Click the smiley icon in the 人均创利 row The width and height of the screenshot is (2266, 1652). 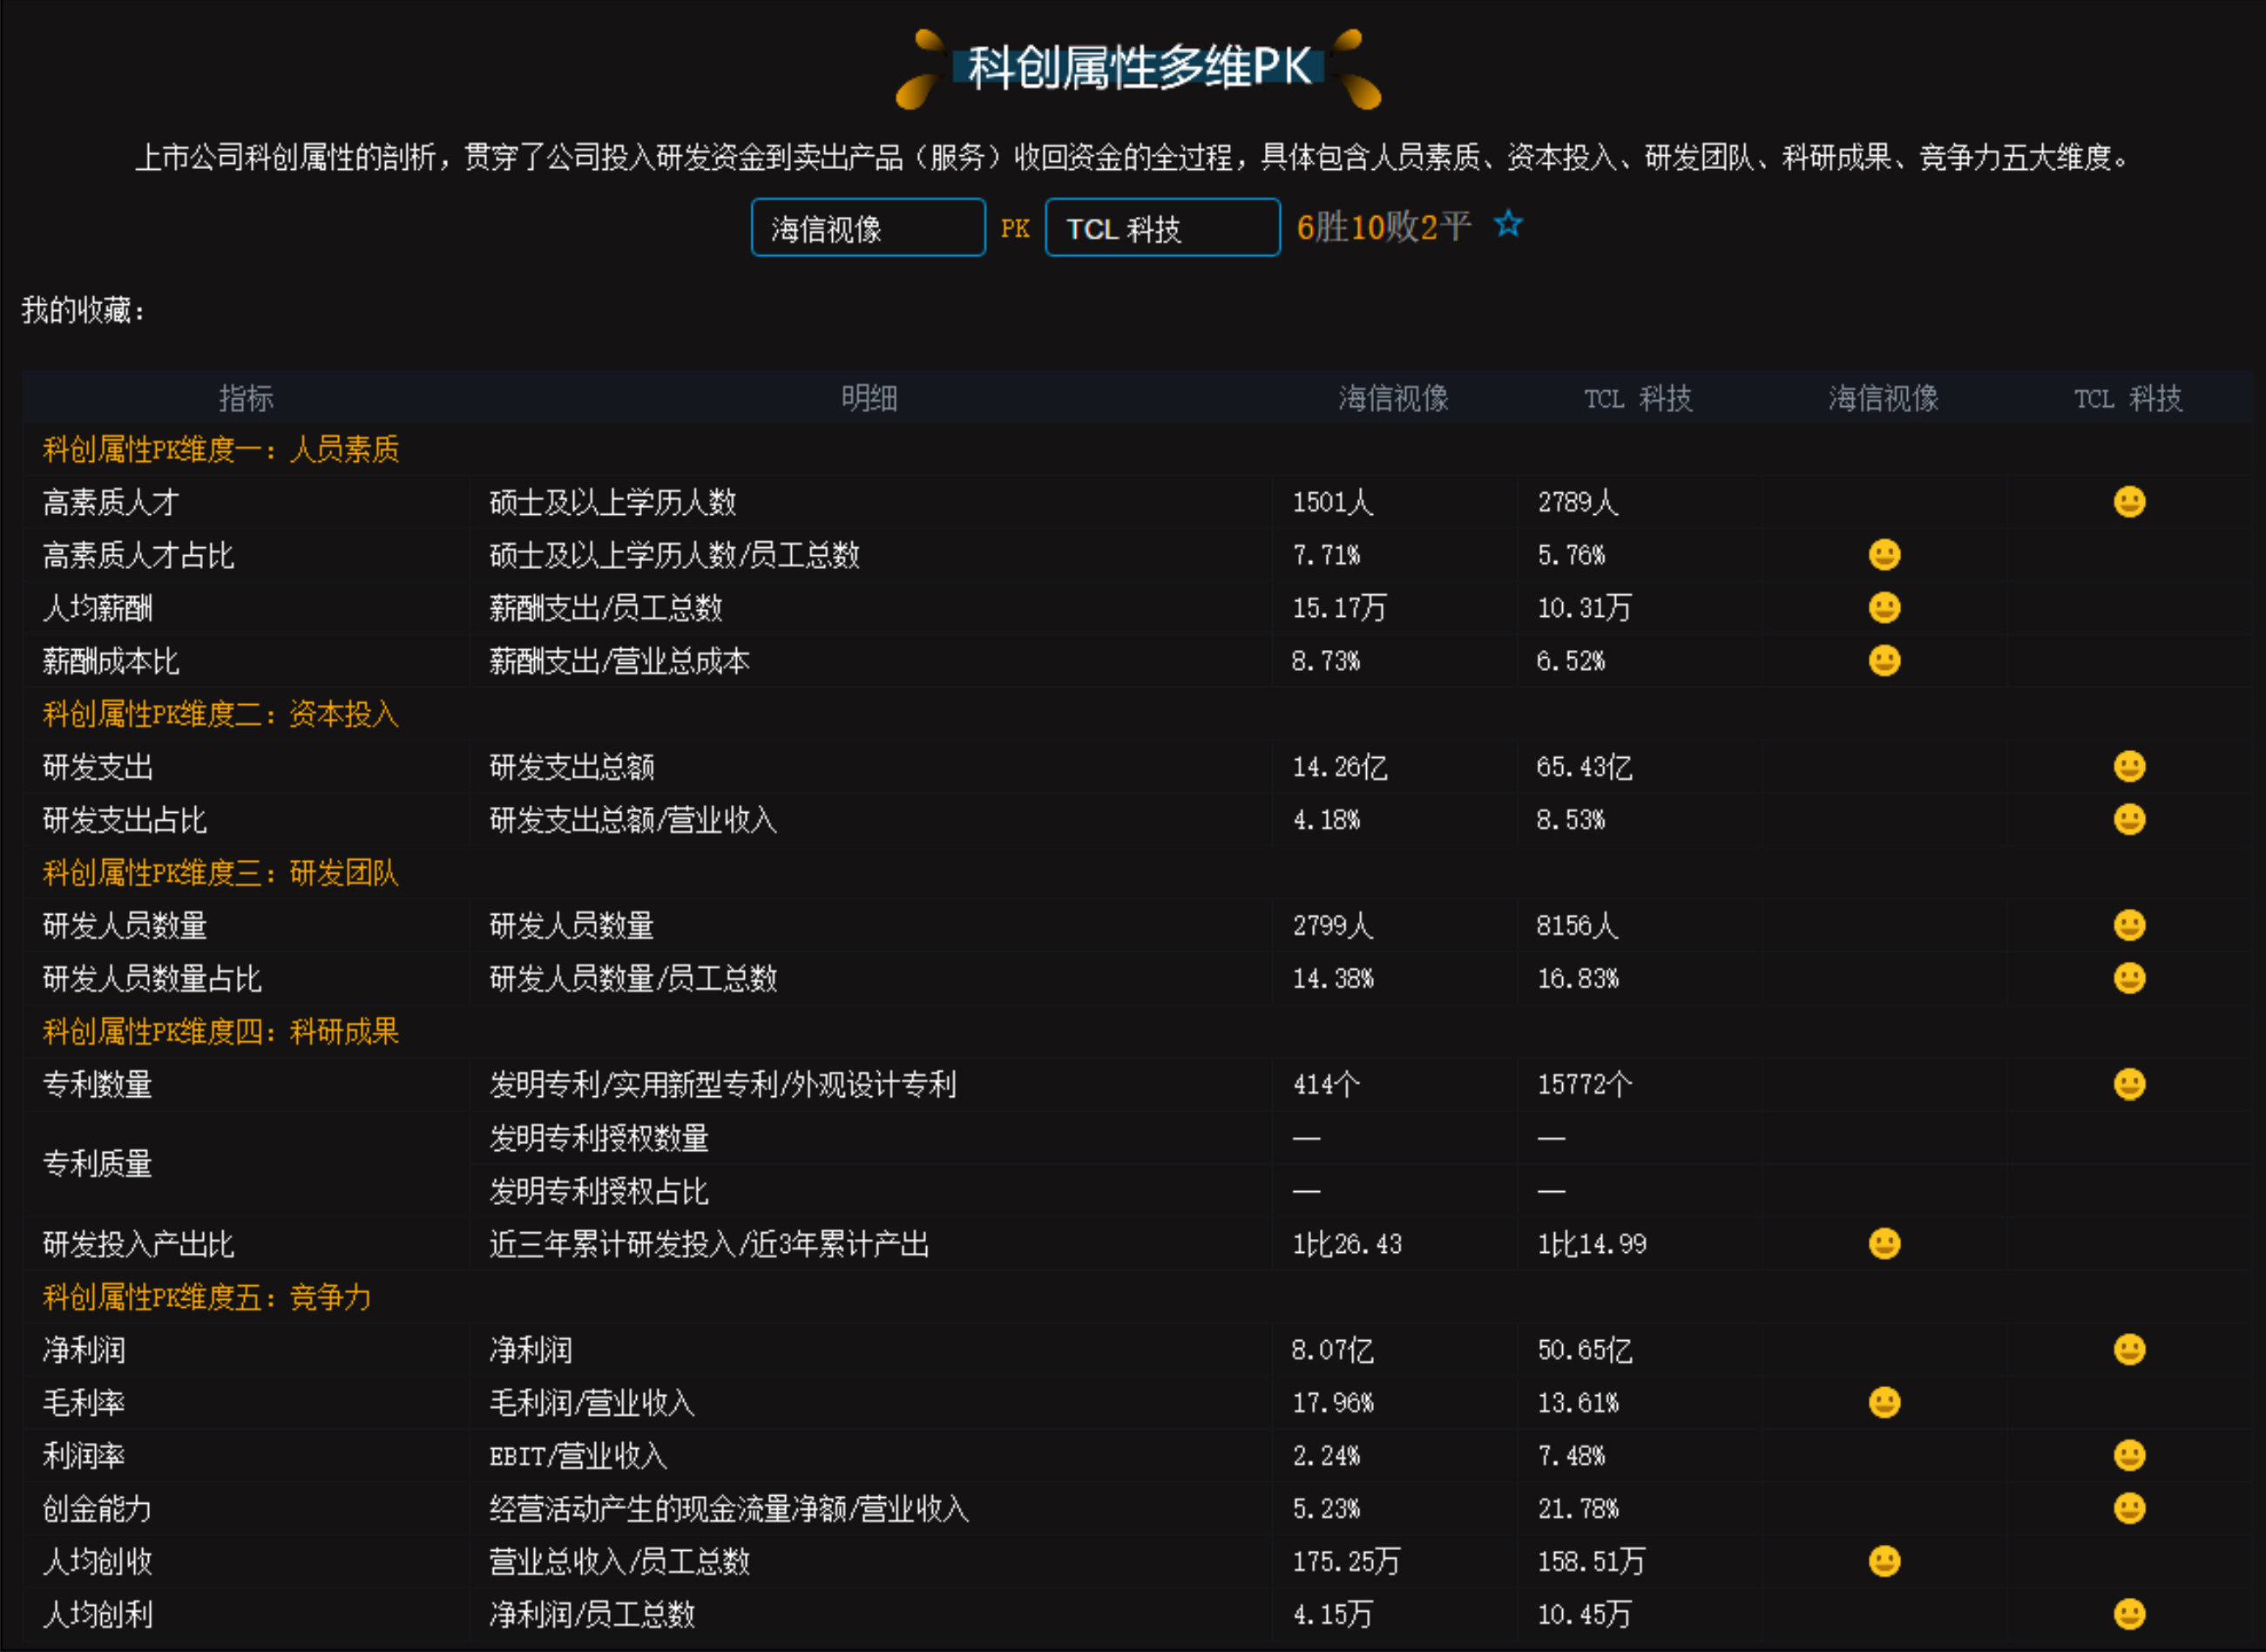(x=2129, y=1614)
